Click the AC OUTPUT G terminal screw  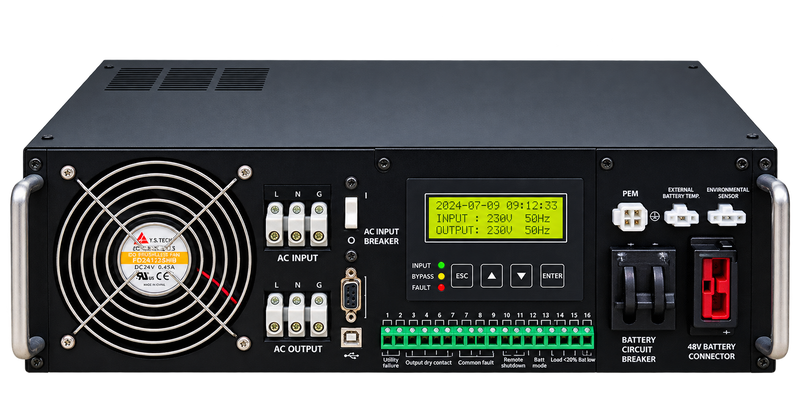pos(319,315)
